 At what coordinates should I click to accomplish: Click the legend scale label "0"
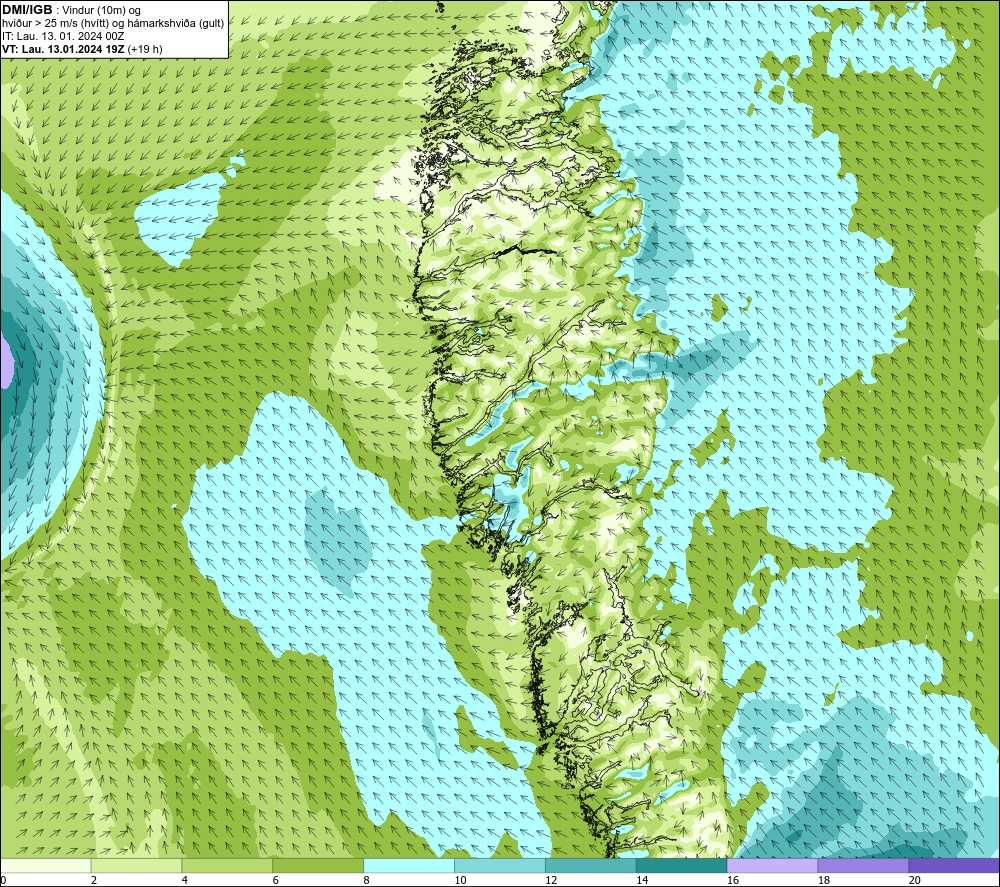click(x=3, y=881)
